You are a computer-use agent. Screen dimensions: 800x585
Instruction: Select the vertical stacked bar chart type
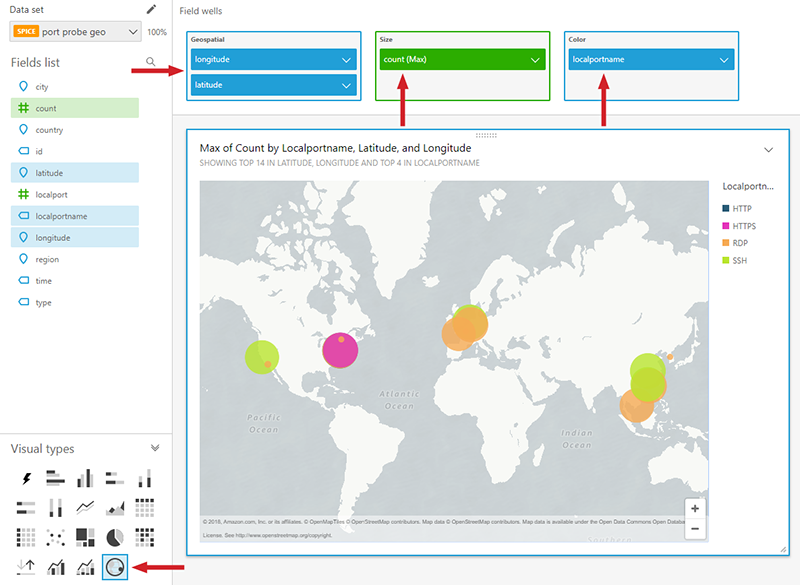click(144, 478)
